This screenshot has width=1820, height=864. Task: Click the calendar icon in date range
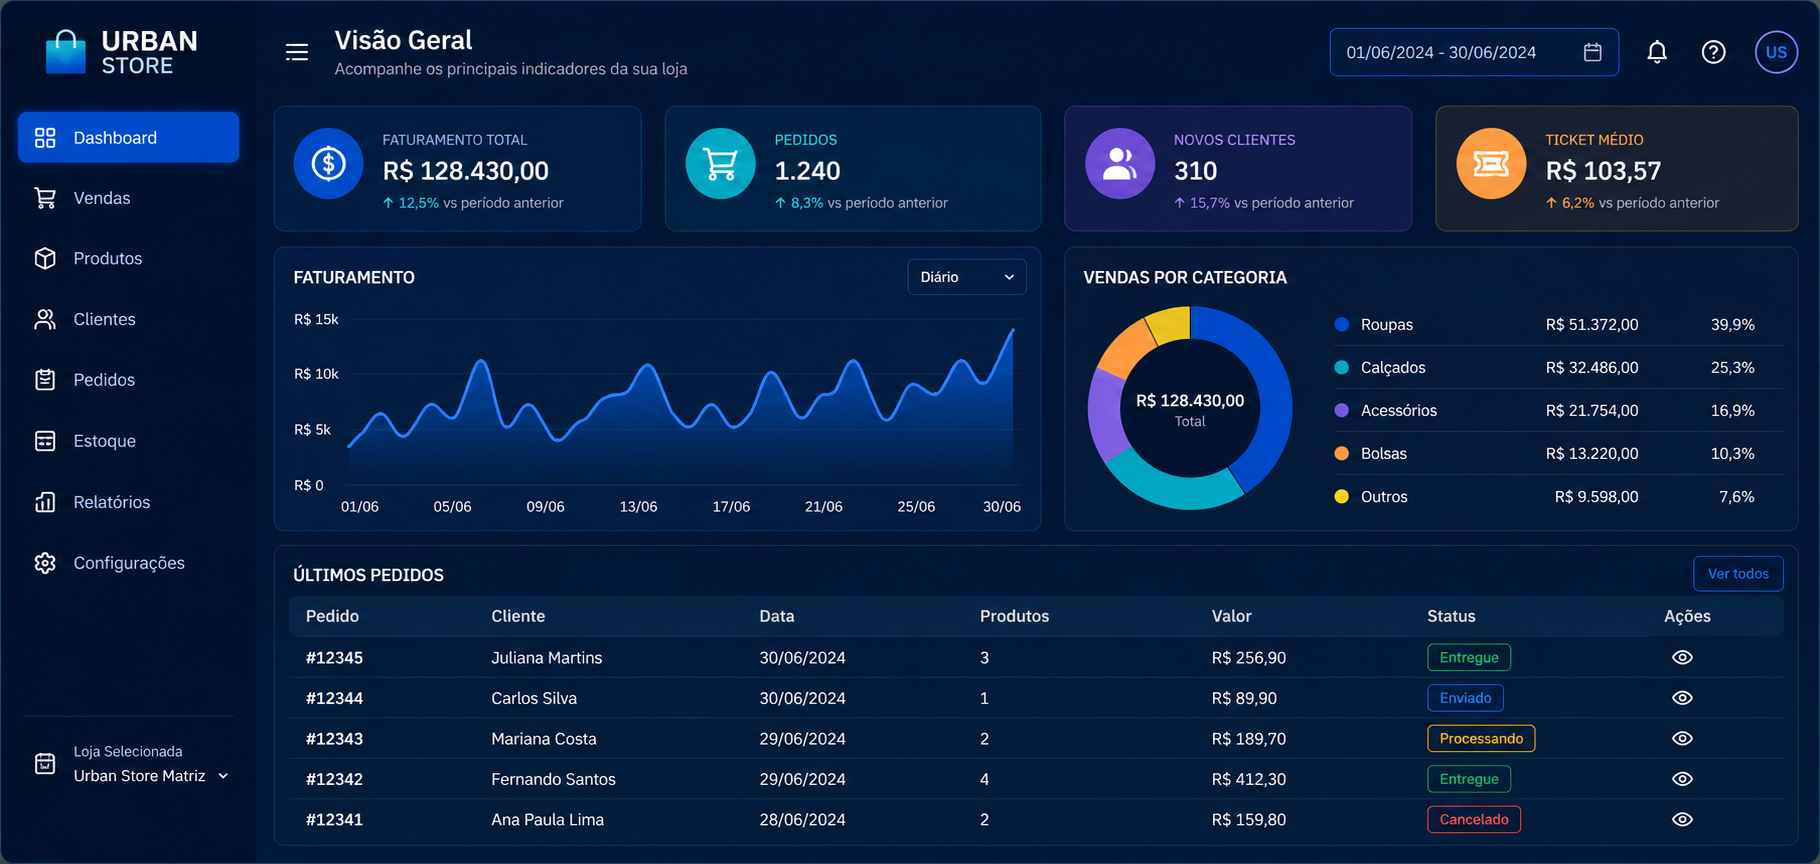coord(1593,52)
